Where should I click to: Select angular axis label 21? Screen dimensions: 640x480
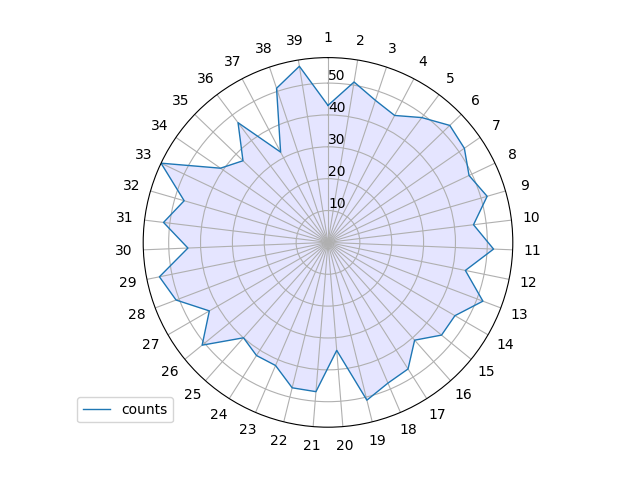[x=311, y=445]
